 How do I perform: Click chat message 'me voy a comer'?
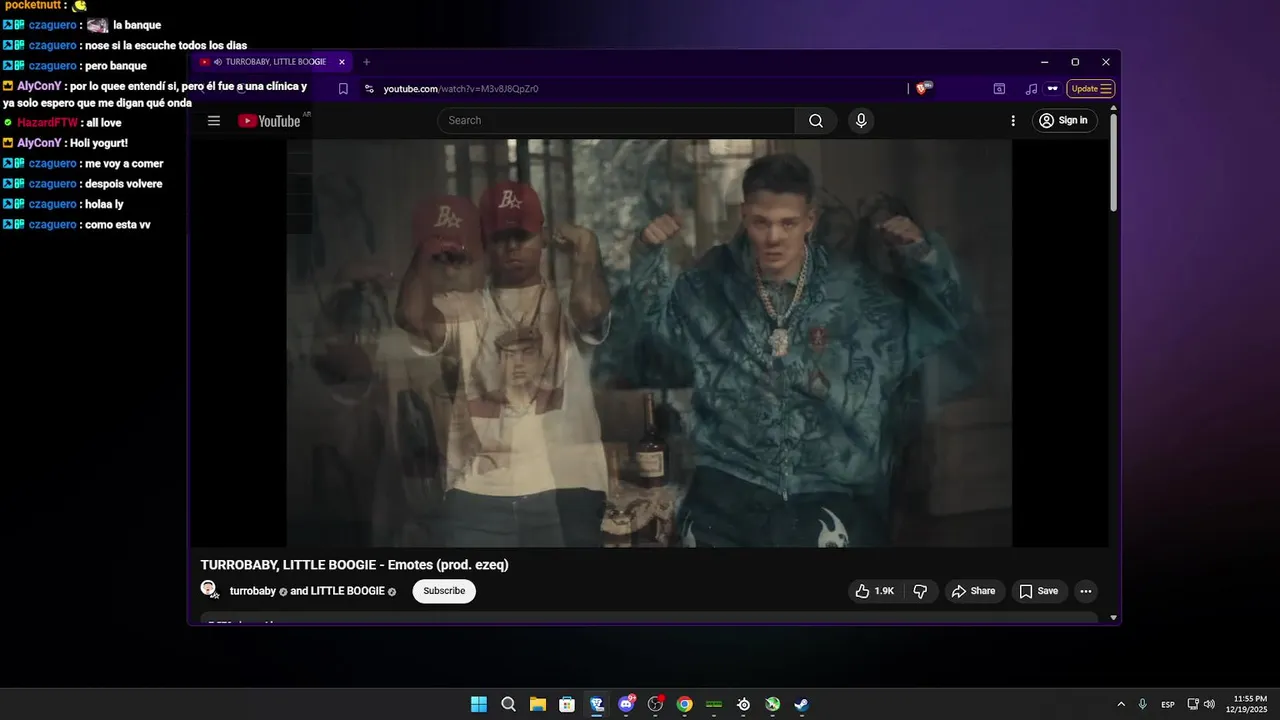coord(124,164)
